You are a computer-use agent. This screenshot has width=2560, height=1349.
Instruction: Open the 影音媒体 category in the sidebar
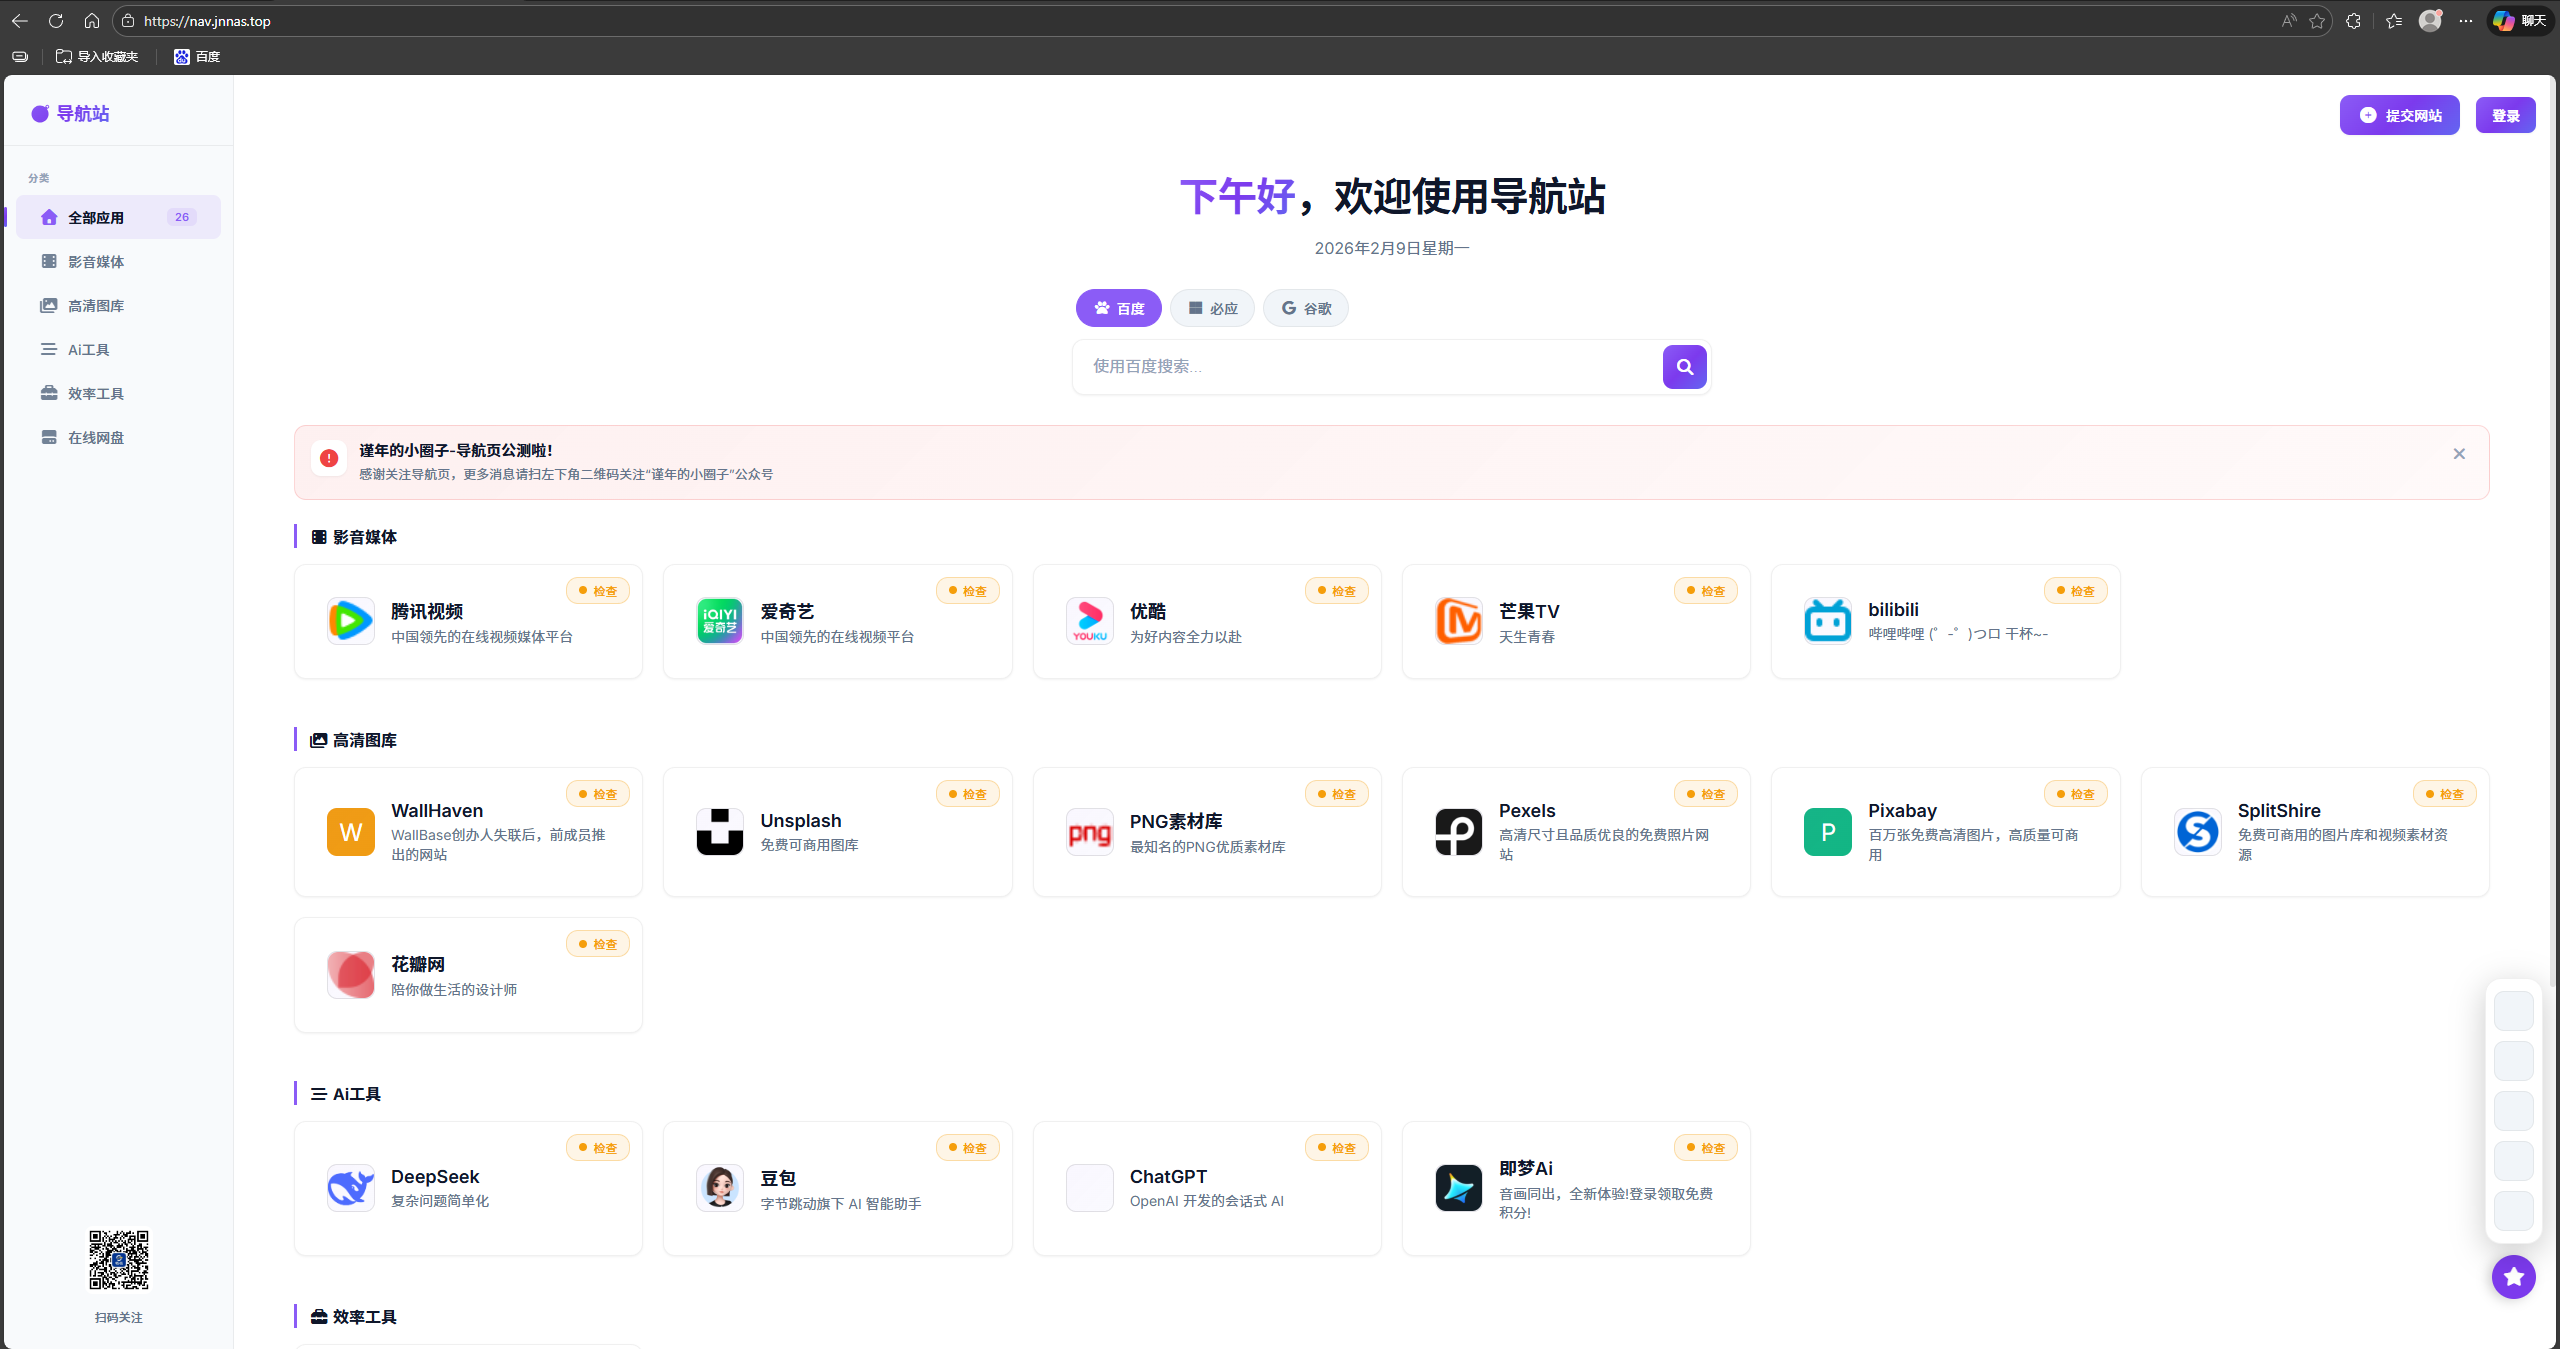pos(96,262)
